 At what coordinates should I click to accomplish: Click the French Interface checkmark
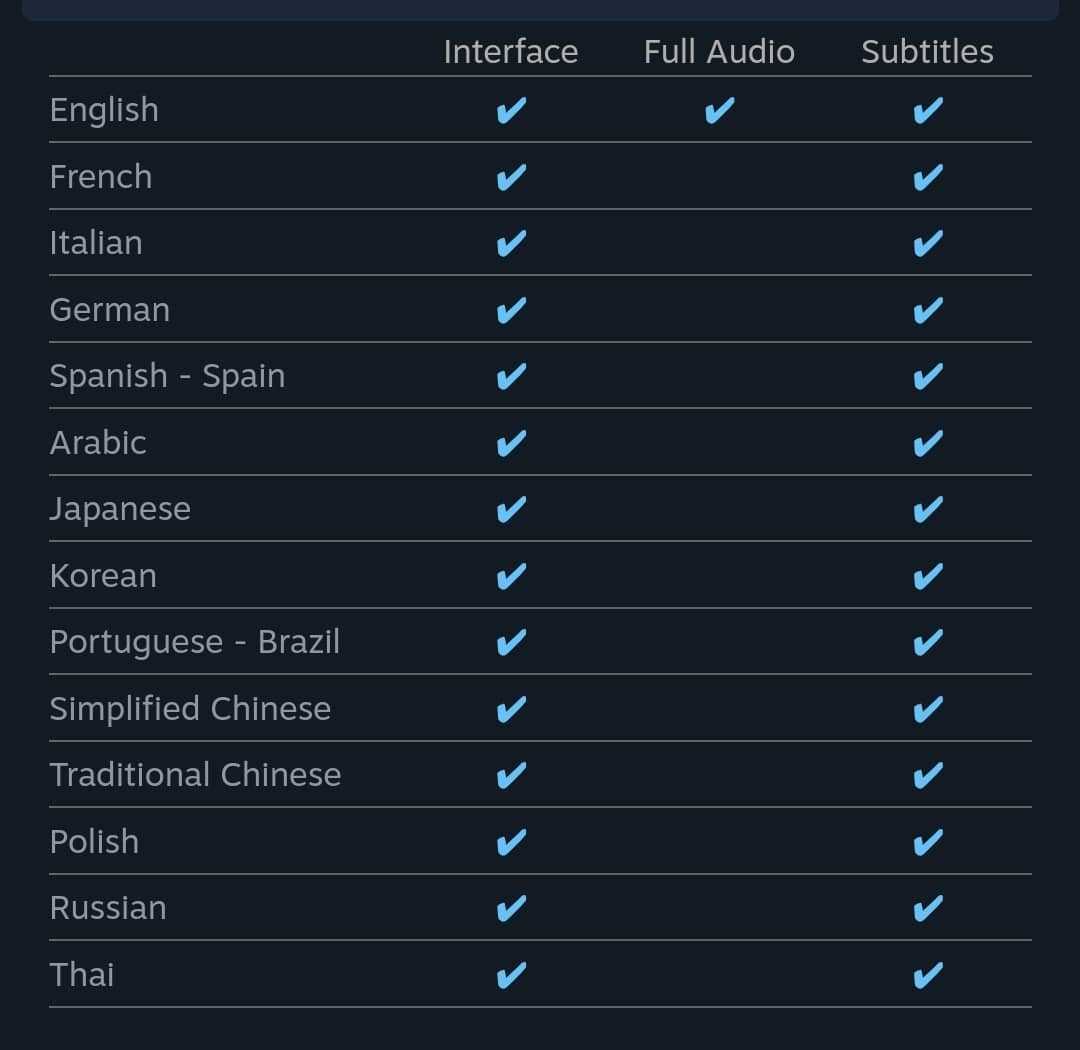click(511, 177)
